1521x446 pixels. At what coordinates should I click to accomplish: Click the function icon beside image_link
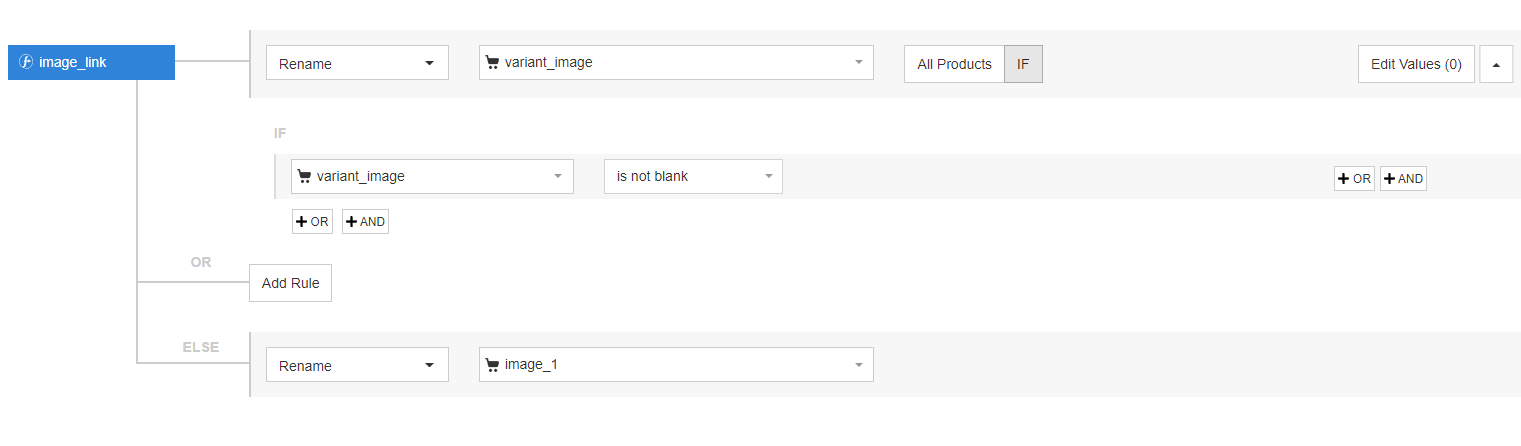click(27, 62)
